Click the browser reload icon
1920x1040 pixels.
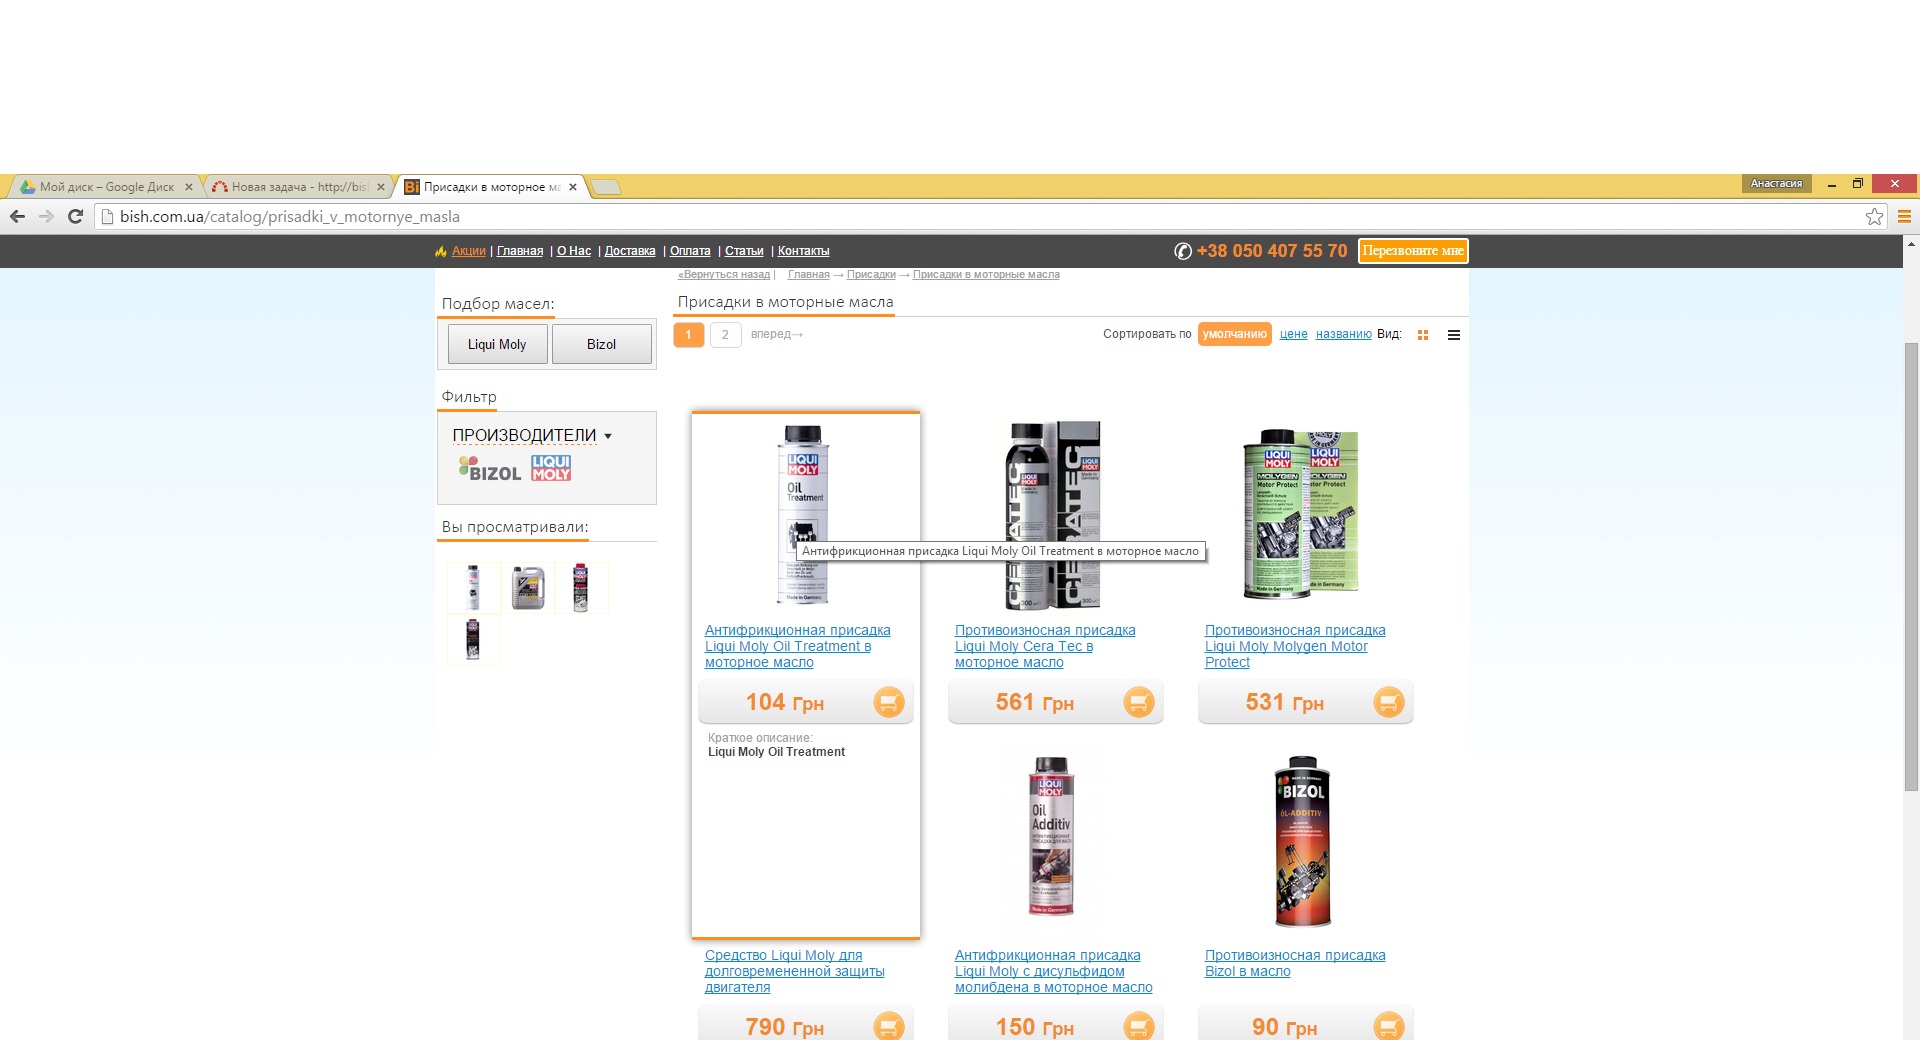point(75,216)
